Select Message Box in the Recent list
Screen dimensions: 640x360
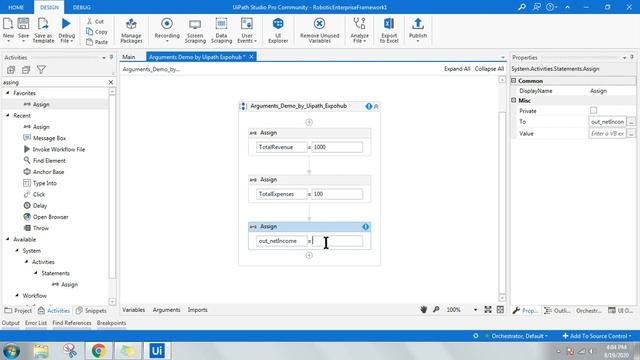click(44, 138)
